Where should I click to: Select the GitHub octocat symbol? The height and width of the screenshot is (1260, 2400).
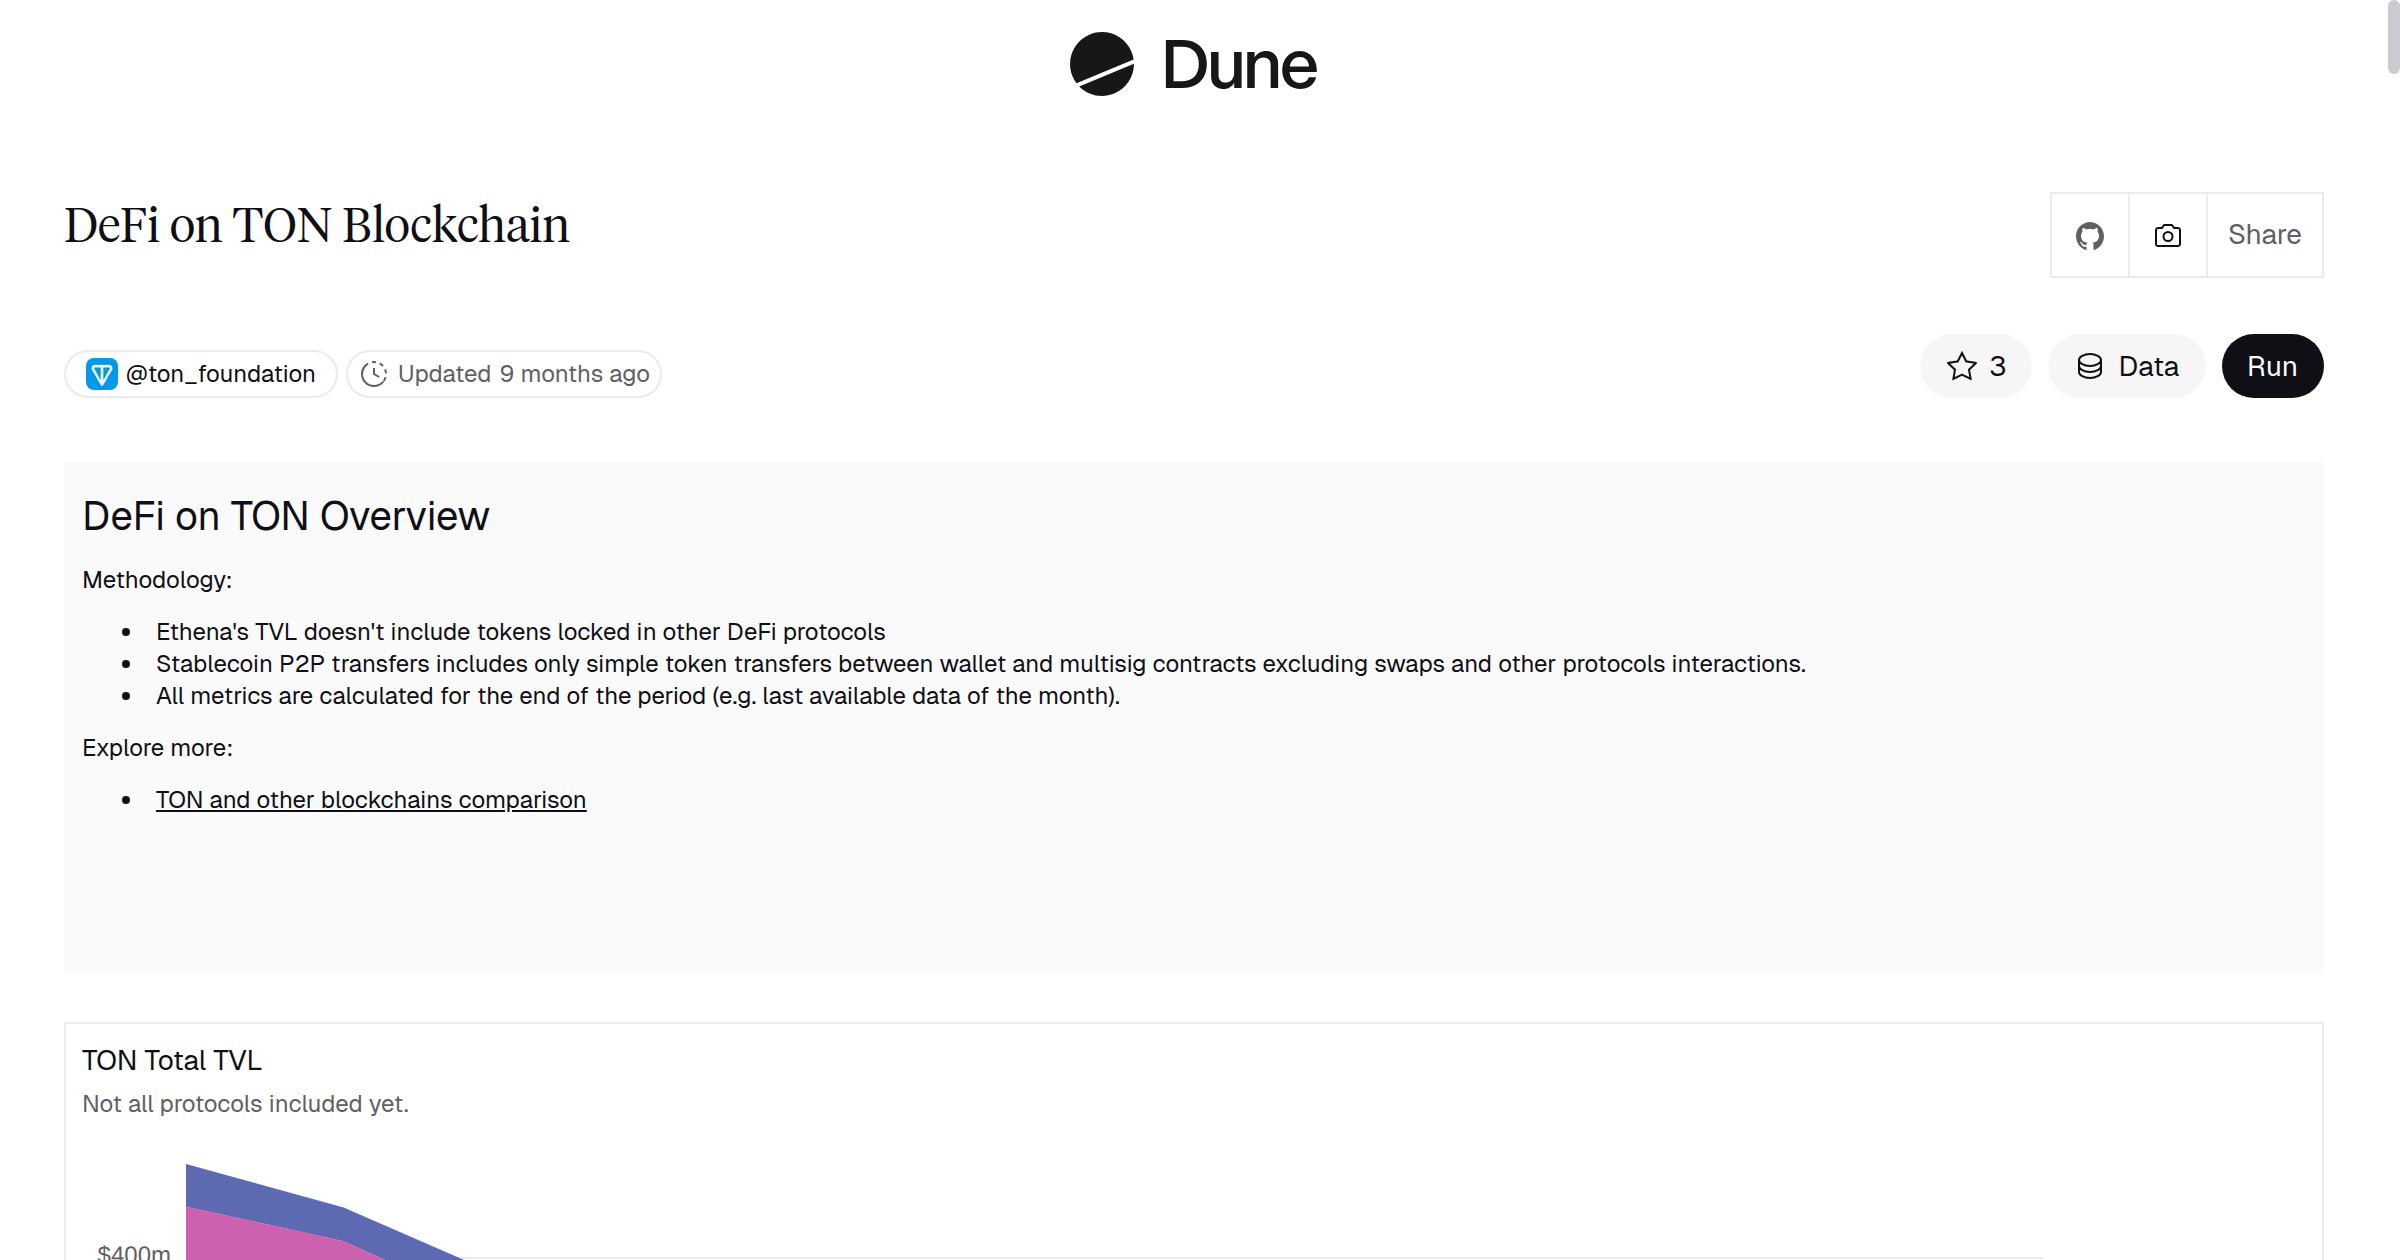(2090, 235)
